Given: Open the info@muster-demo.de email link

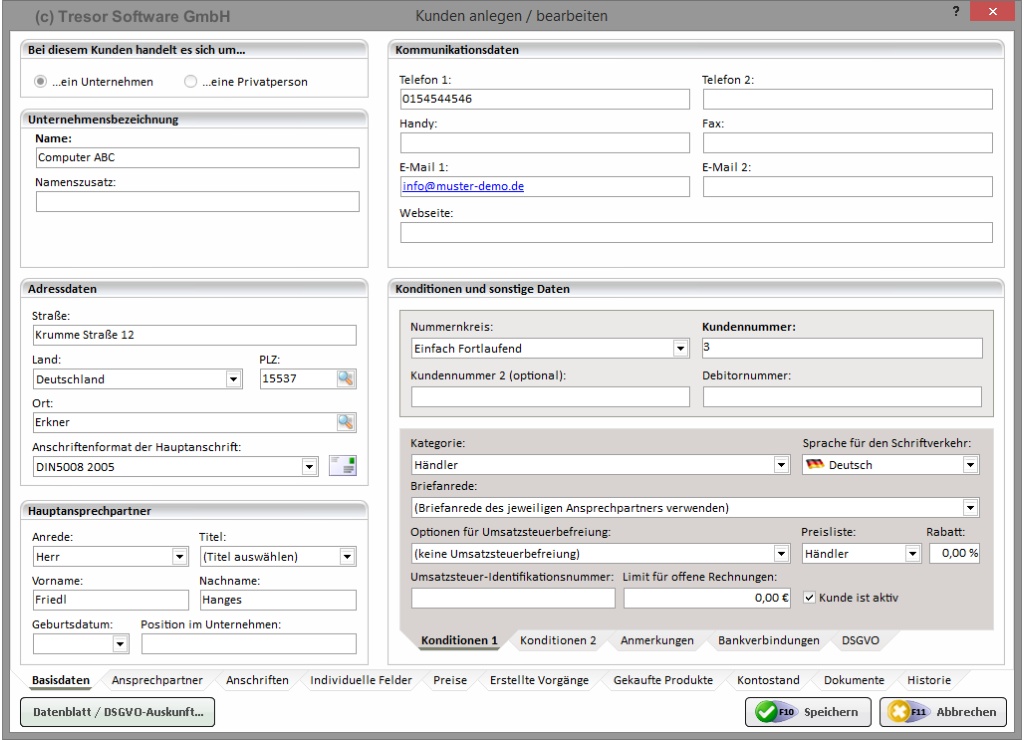Looking at the screenshot, I should pos(462,186).
